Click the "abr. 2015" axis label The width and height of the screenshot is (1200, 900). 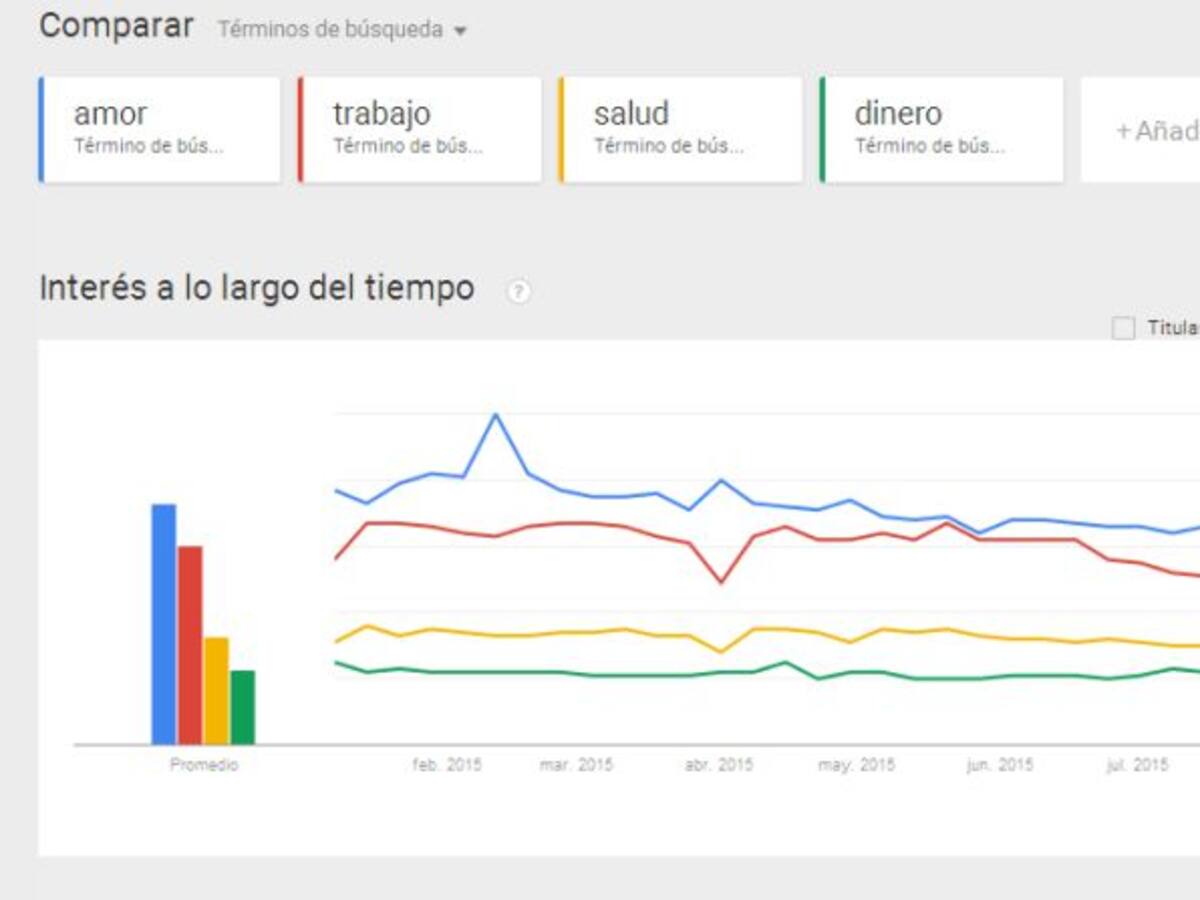(x=718, y=765)
